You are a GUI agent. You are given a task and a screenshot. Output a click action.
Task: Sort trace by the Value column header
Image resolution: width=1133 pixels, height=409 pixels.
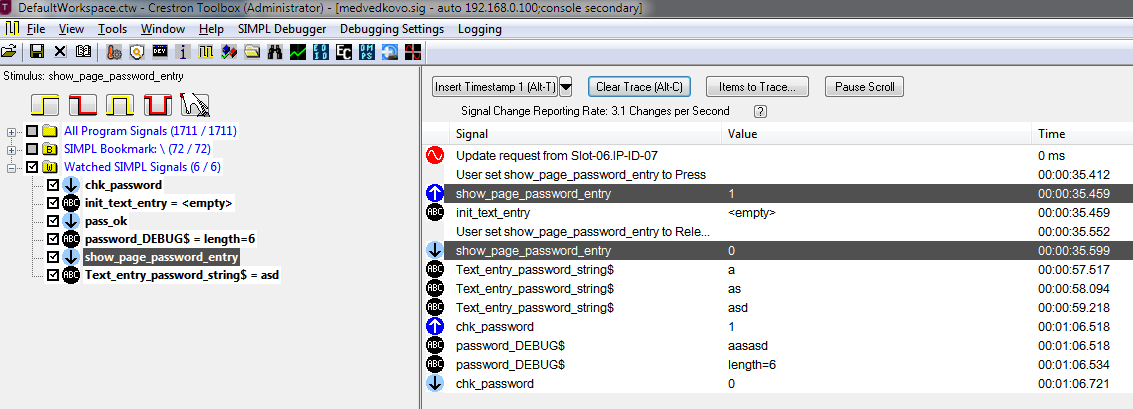coord(876,134)
